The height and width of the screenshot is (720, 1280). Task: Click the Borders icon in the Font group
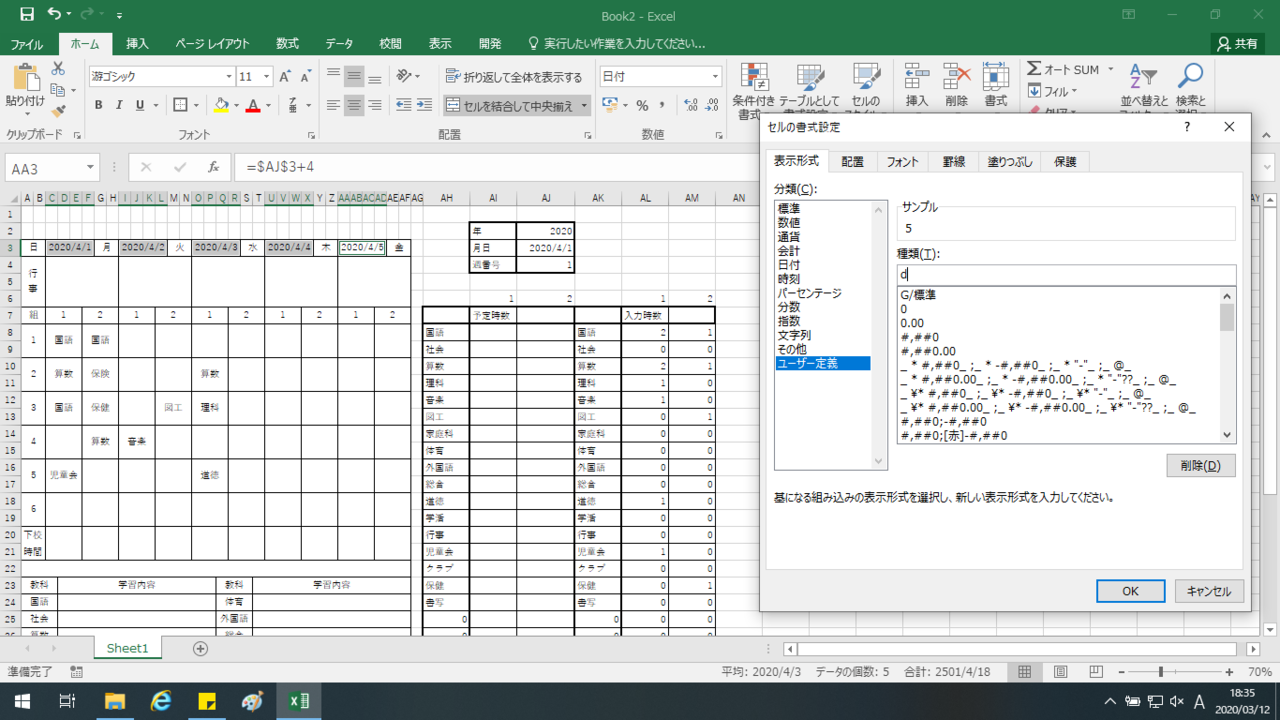tap(180, 105)
